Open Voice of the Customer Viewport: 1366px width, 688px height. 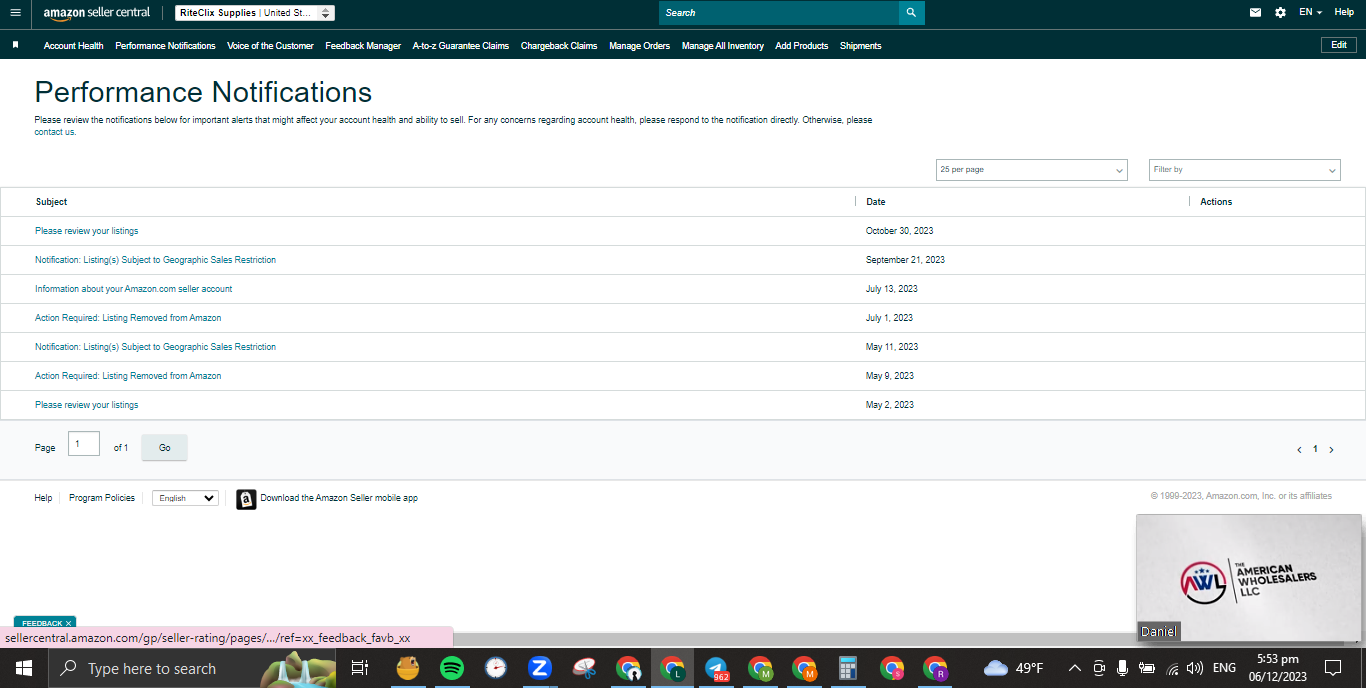270,46
